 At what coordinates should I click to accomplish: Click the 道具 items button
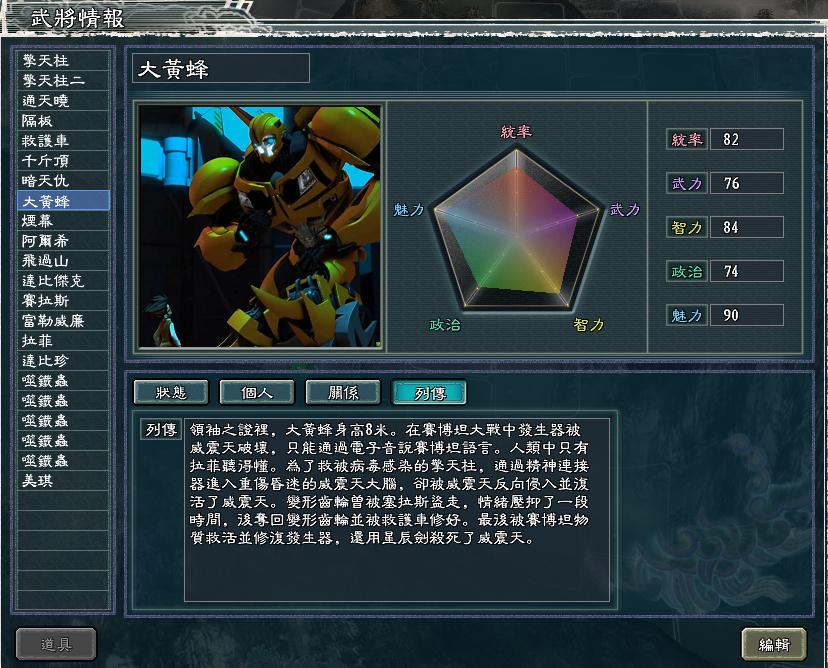click(x=56, y=644)
